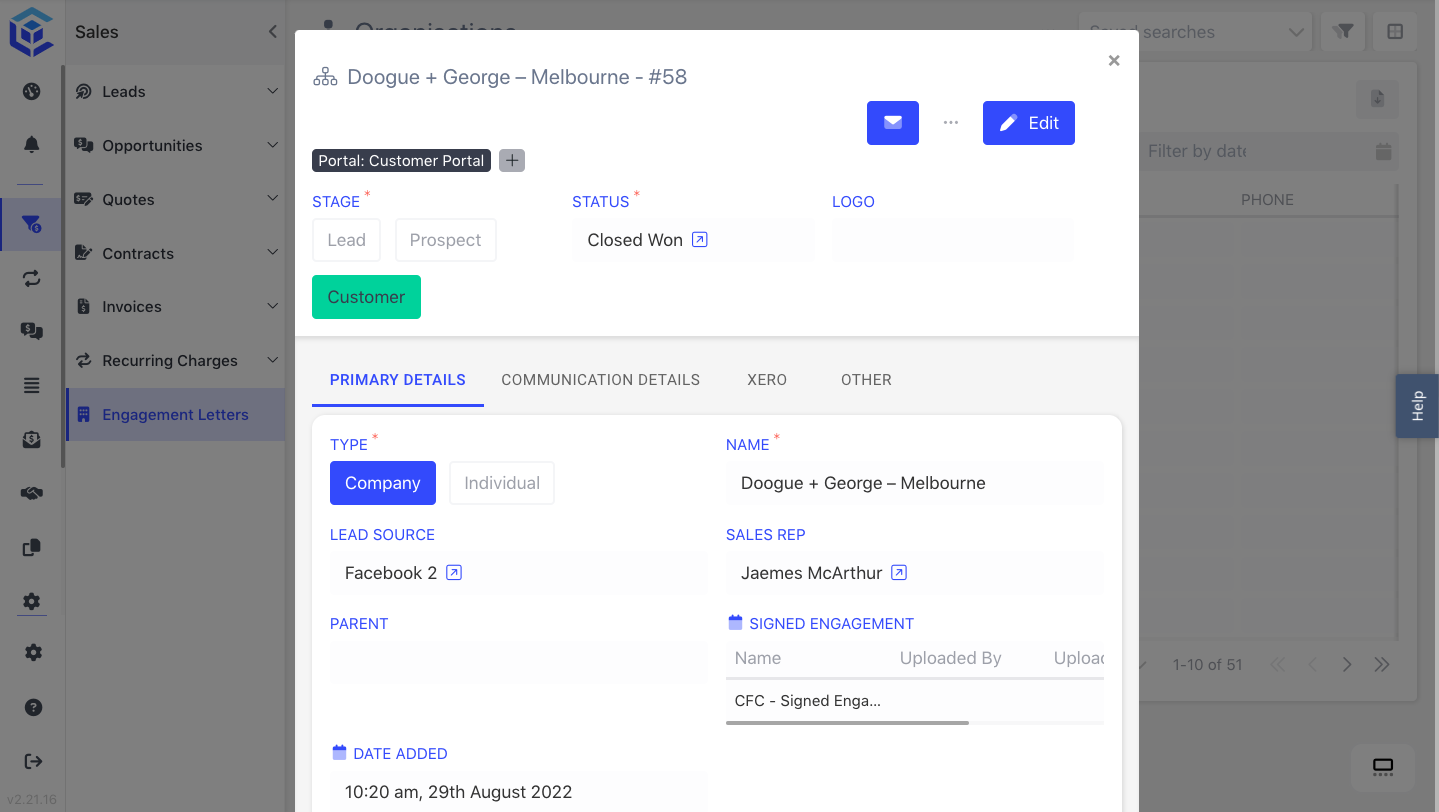Switch to Primary Details tab
Image resolution: width=1439 pixels, height=812 pixels.
pos(398,380)
